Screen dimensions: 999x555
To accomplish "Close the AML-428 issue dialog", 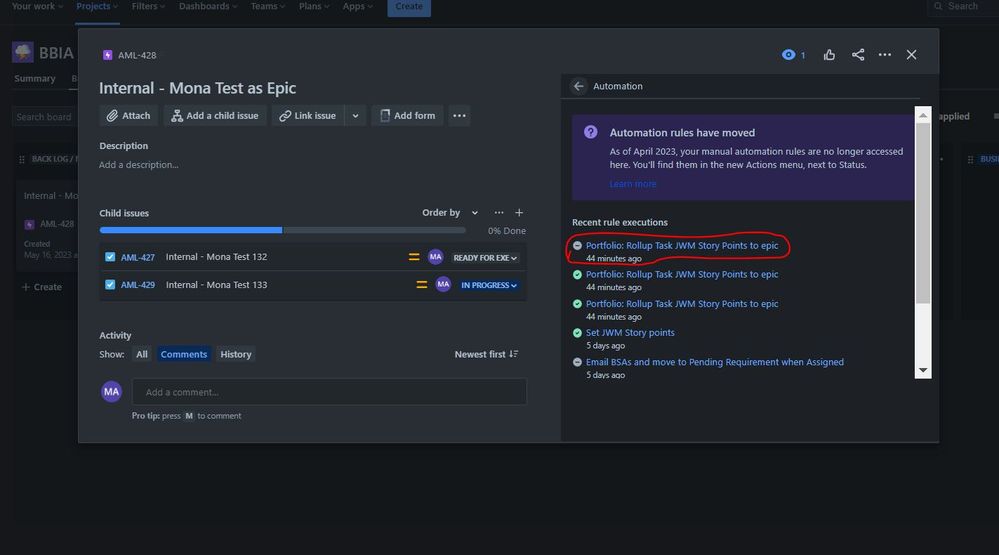I will pos(911,55).
